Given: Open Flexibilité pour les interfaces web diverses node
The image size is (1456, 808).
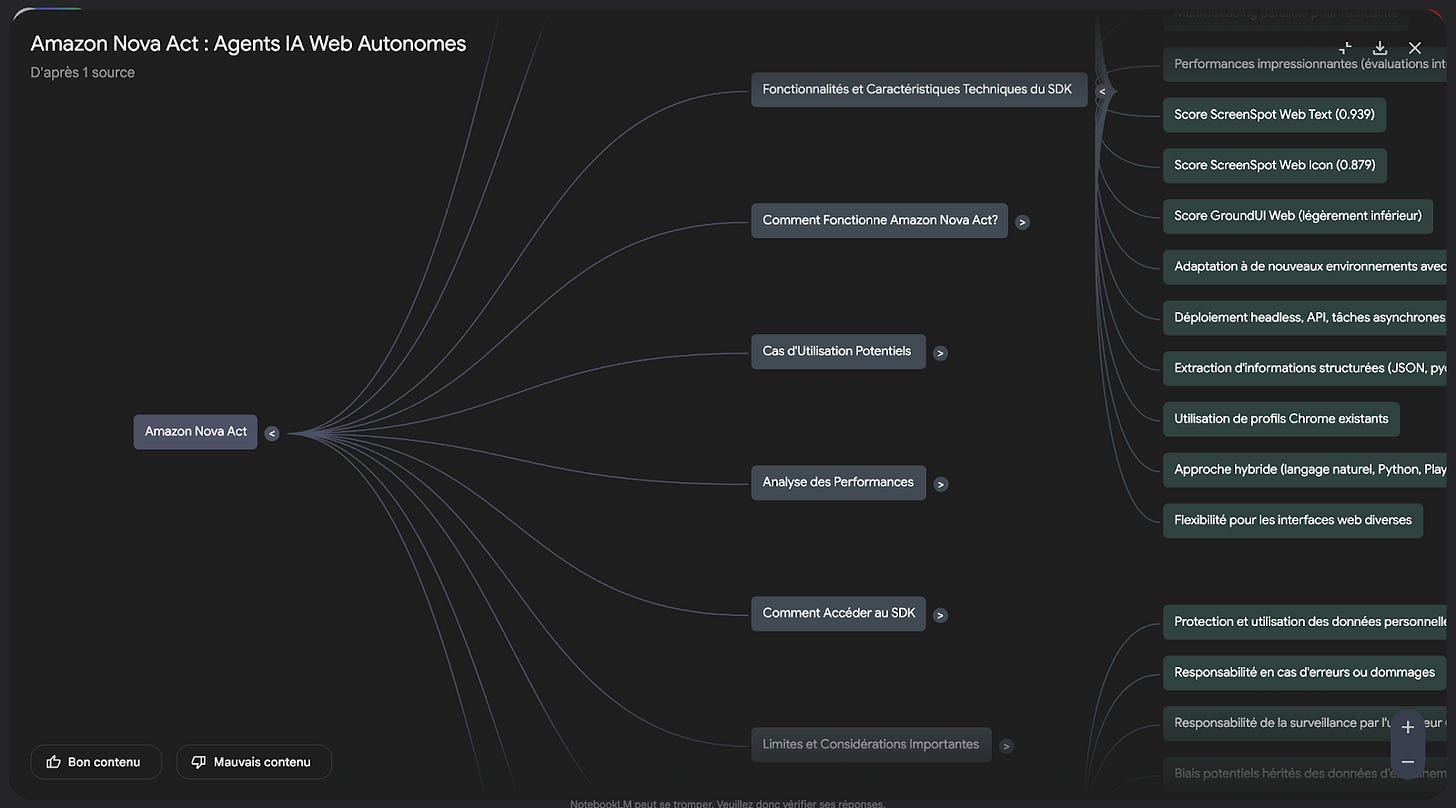Looking at the screenshot, I should [x=1293, y=520].
